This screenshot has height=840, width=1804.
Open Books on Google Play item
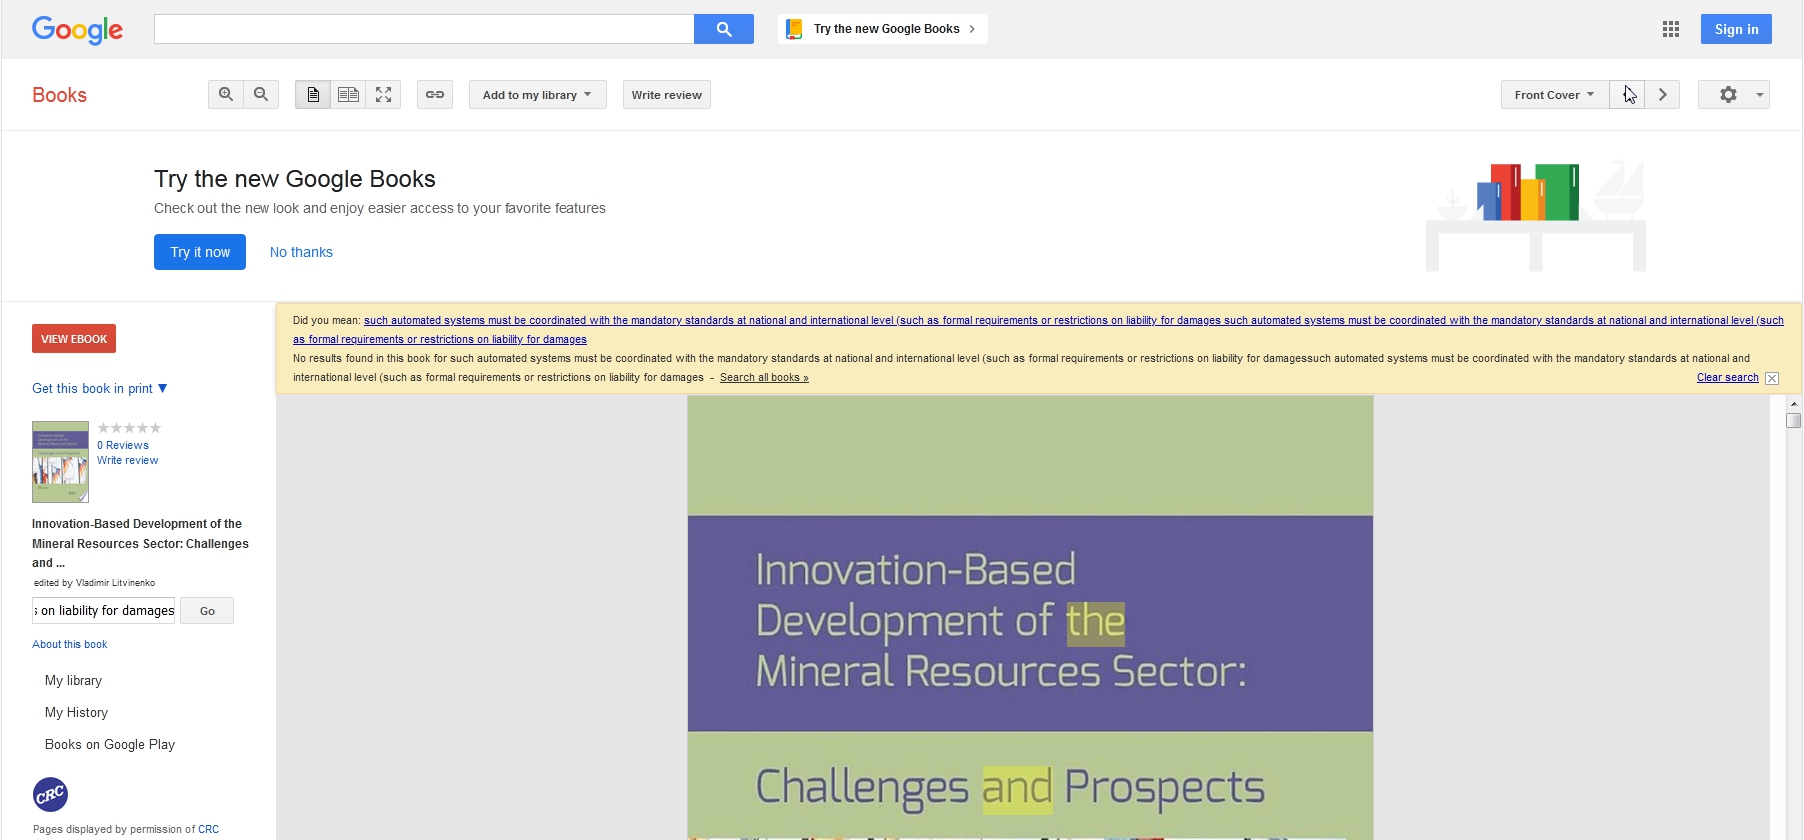[110, 744]
